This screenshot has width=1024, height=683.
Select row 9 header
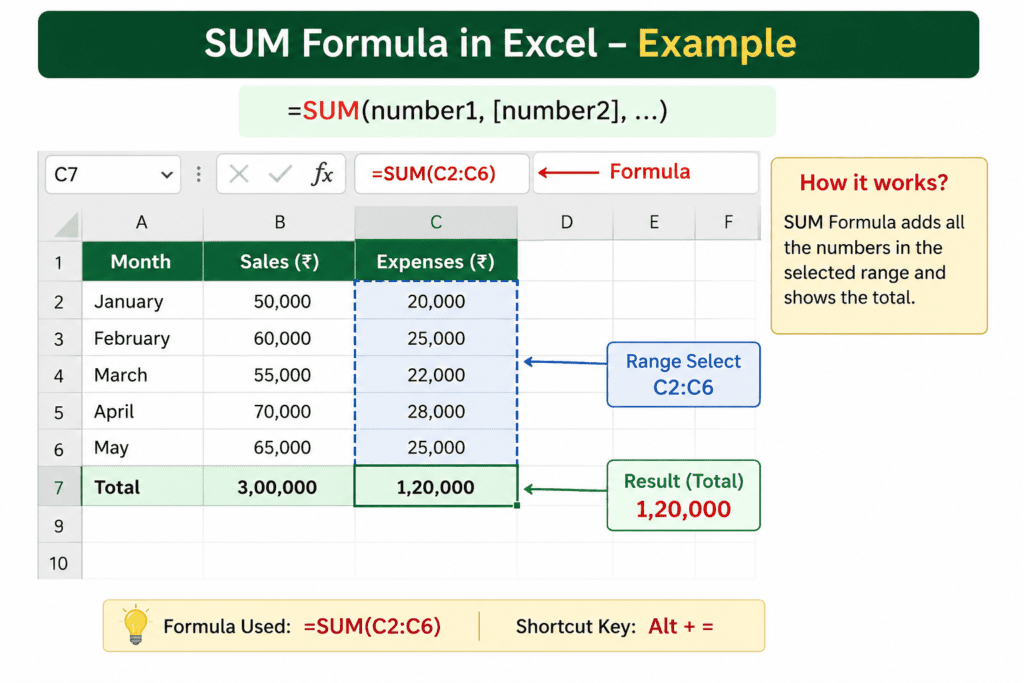pyautogui.click(x=59, y=526)
